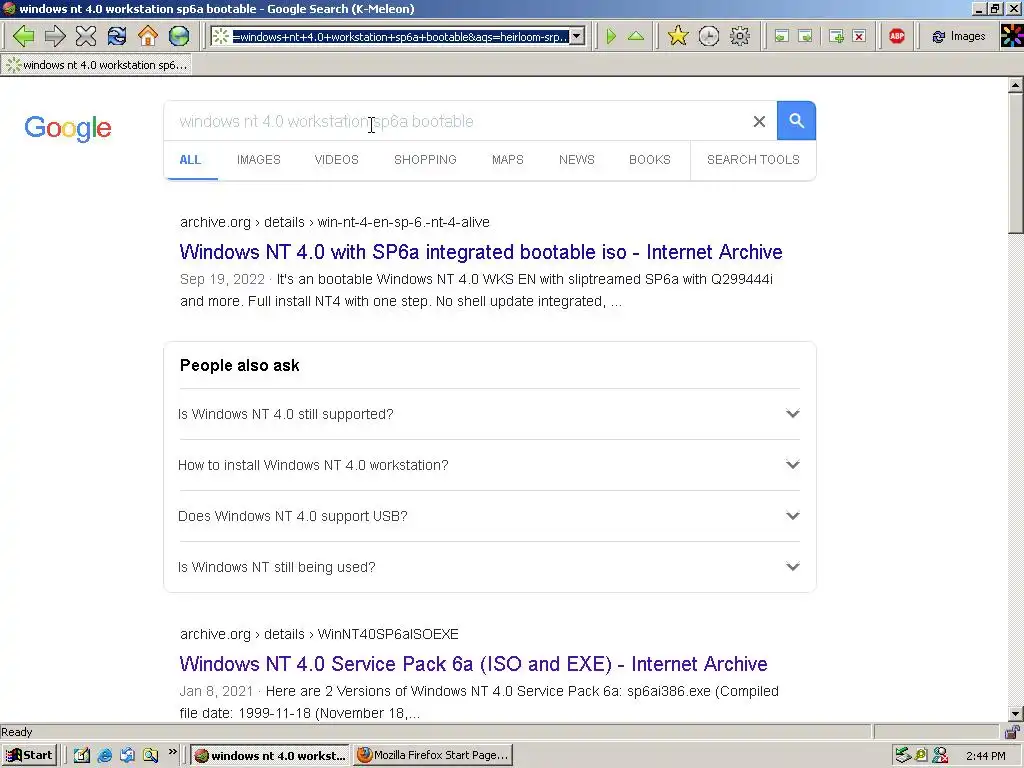Switch to the NEWS search tab
Screen dimensions: 1024x768
coord(577,160)
